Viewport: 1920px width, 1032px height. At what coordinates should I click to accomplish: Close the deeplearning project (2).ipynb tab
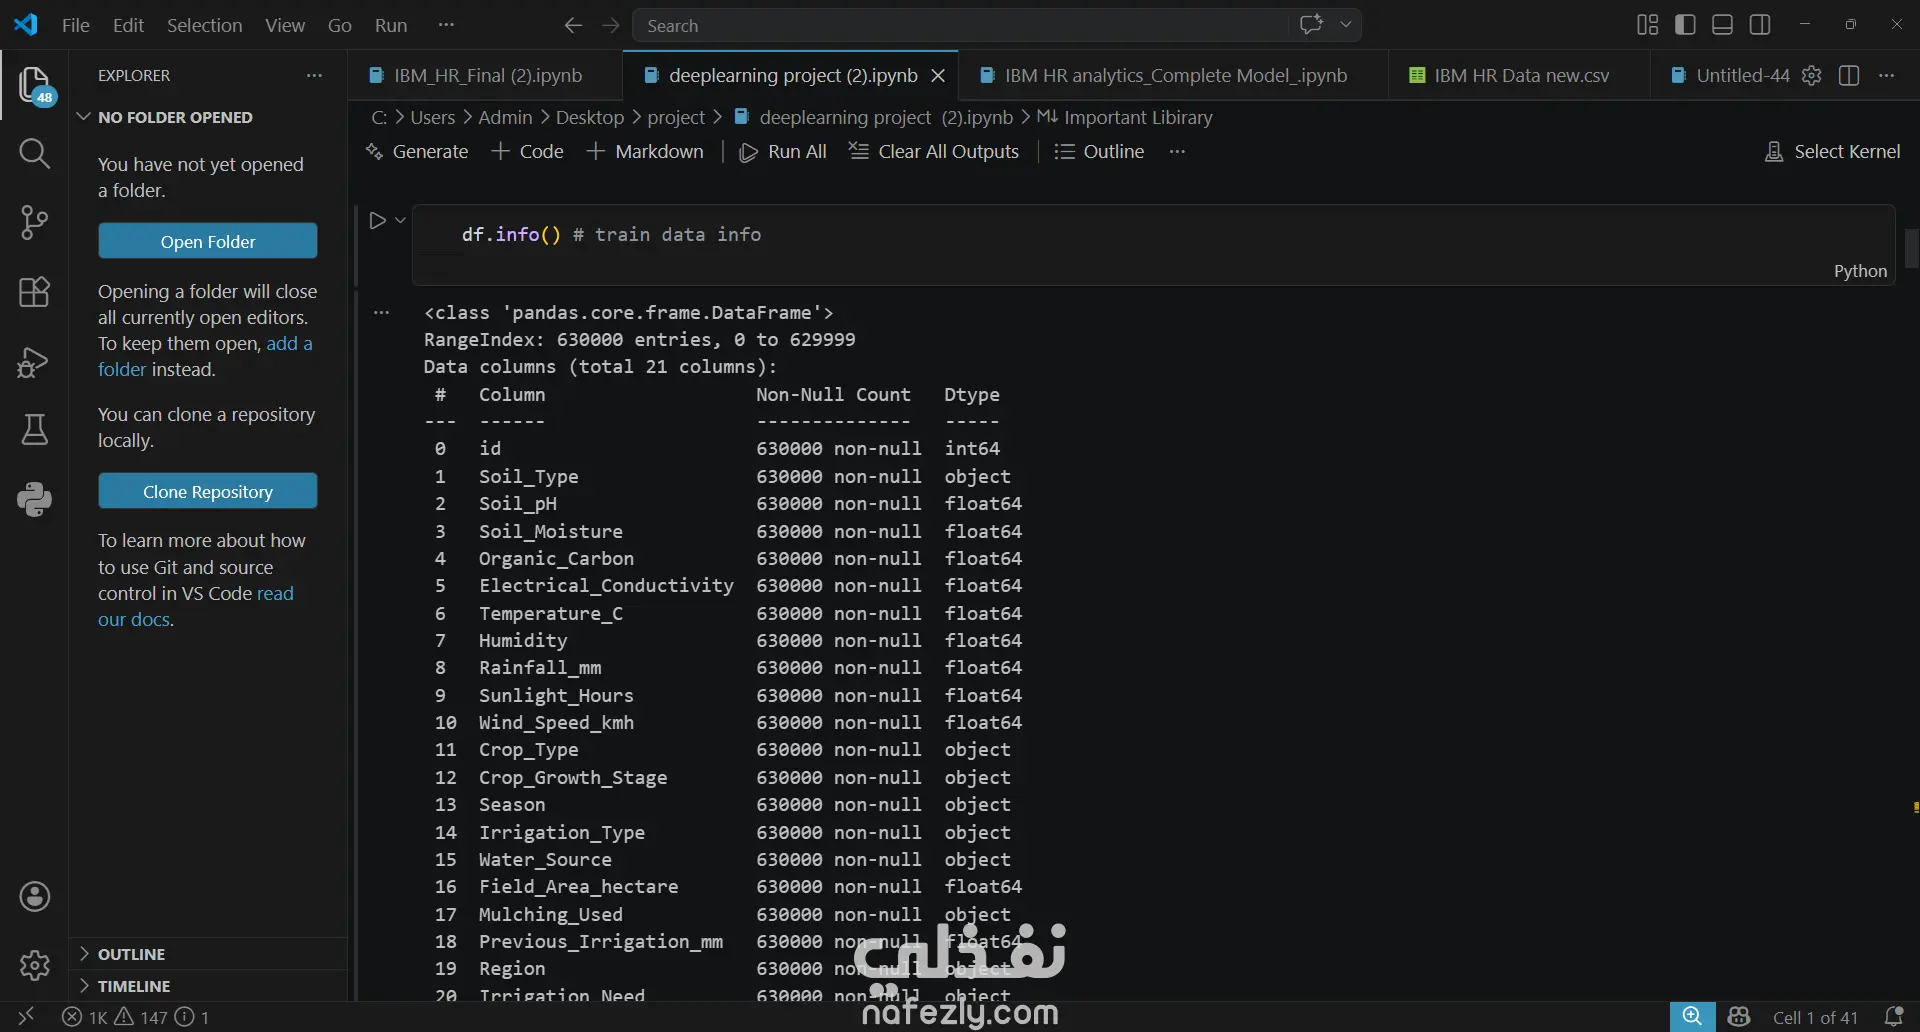point(938,75)
